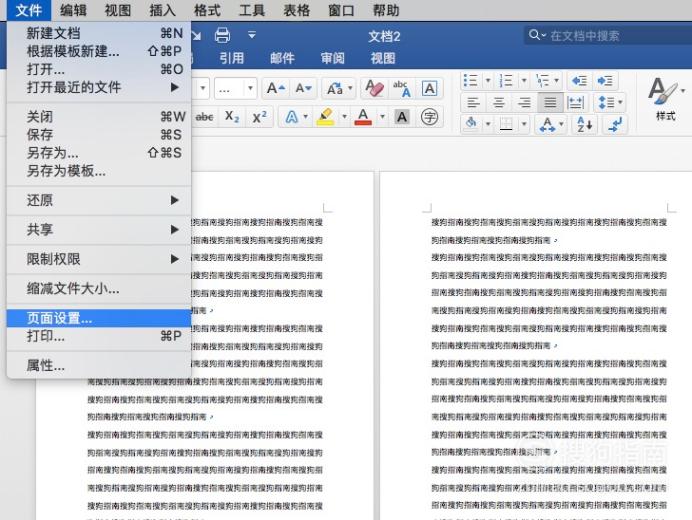This screenshot has width=692, height=520.
Task: Click distributed alignment icon
Action: 575,103
